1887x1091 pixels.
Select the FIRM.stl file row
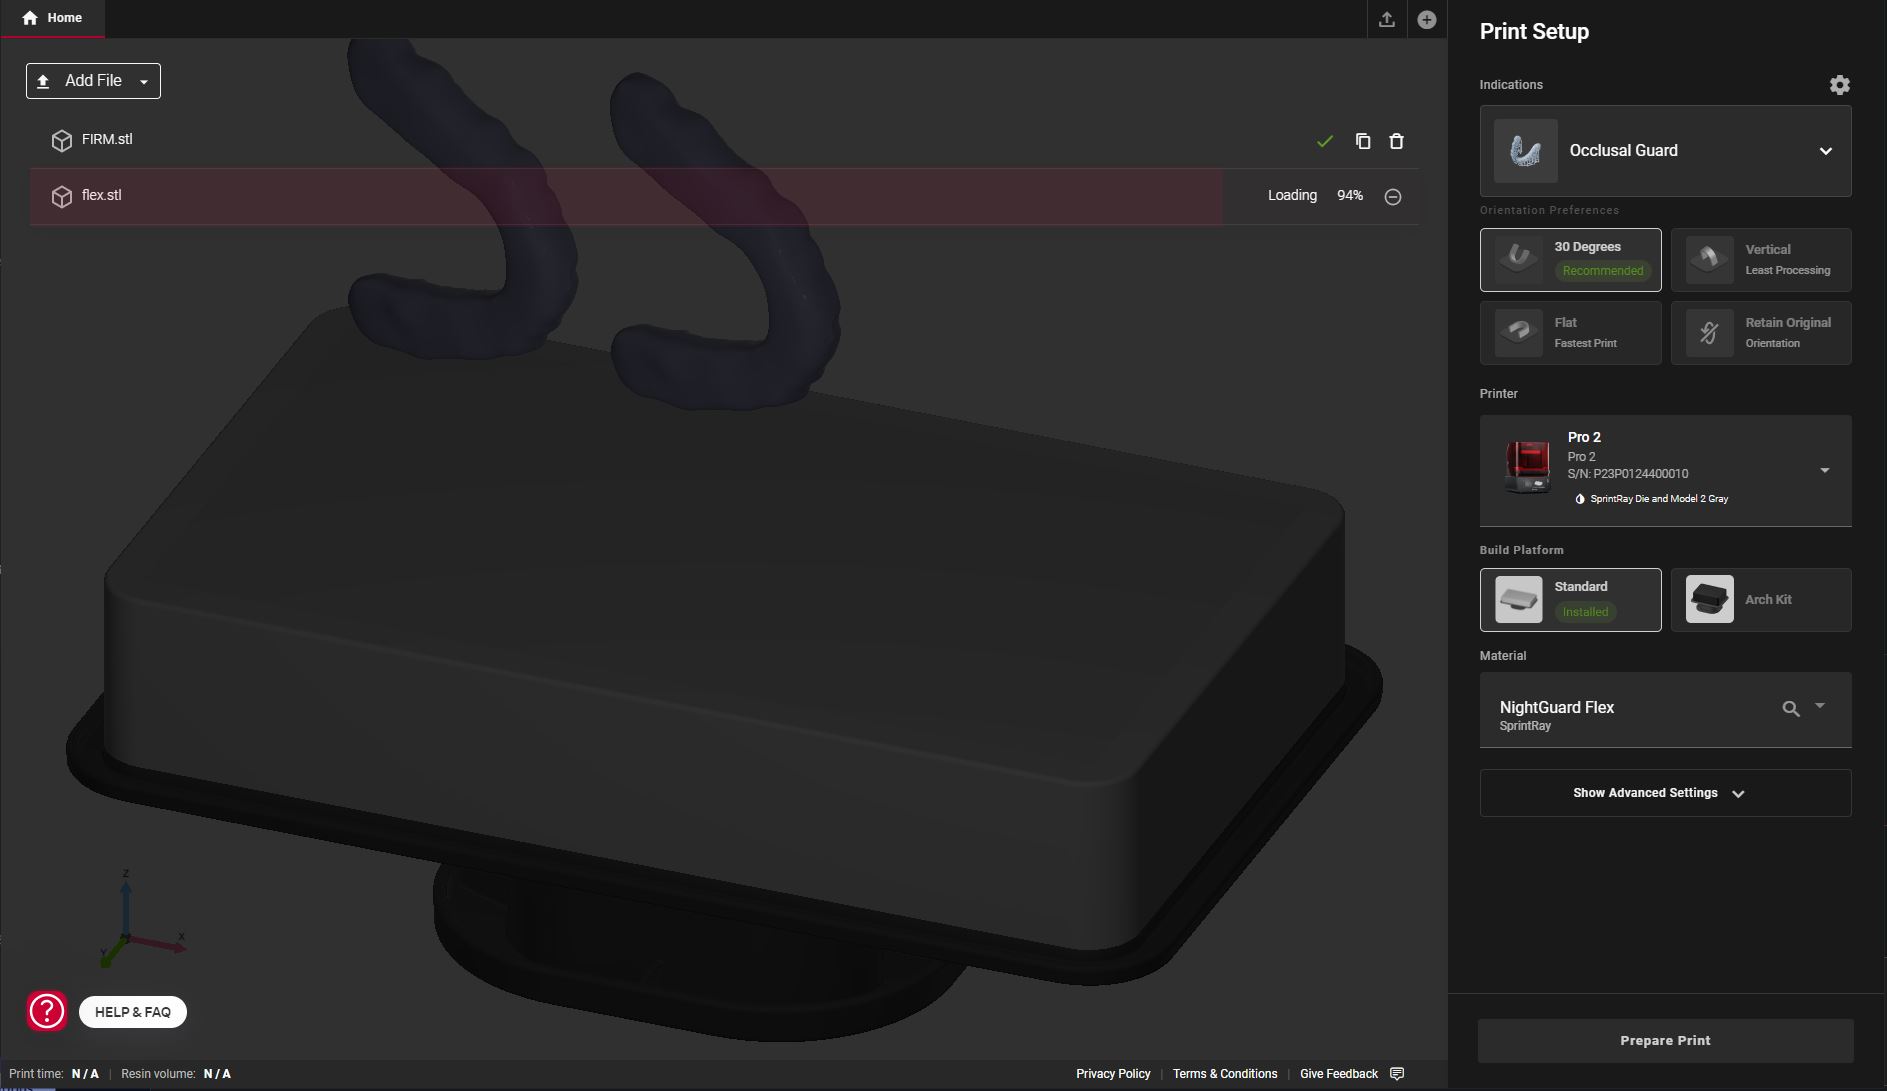pyautogui.click(x=723, y=140)
